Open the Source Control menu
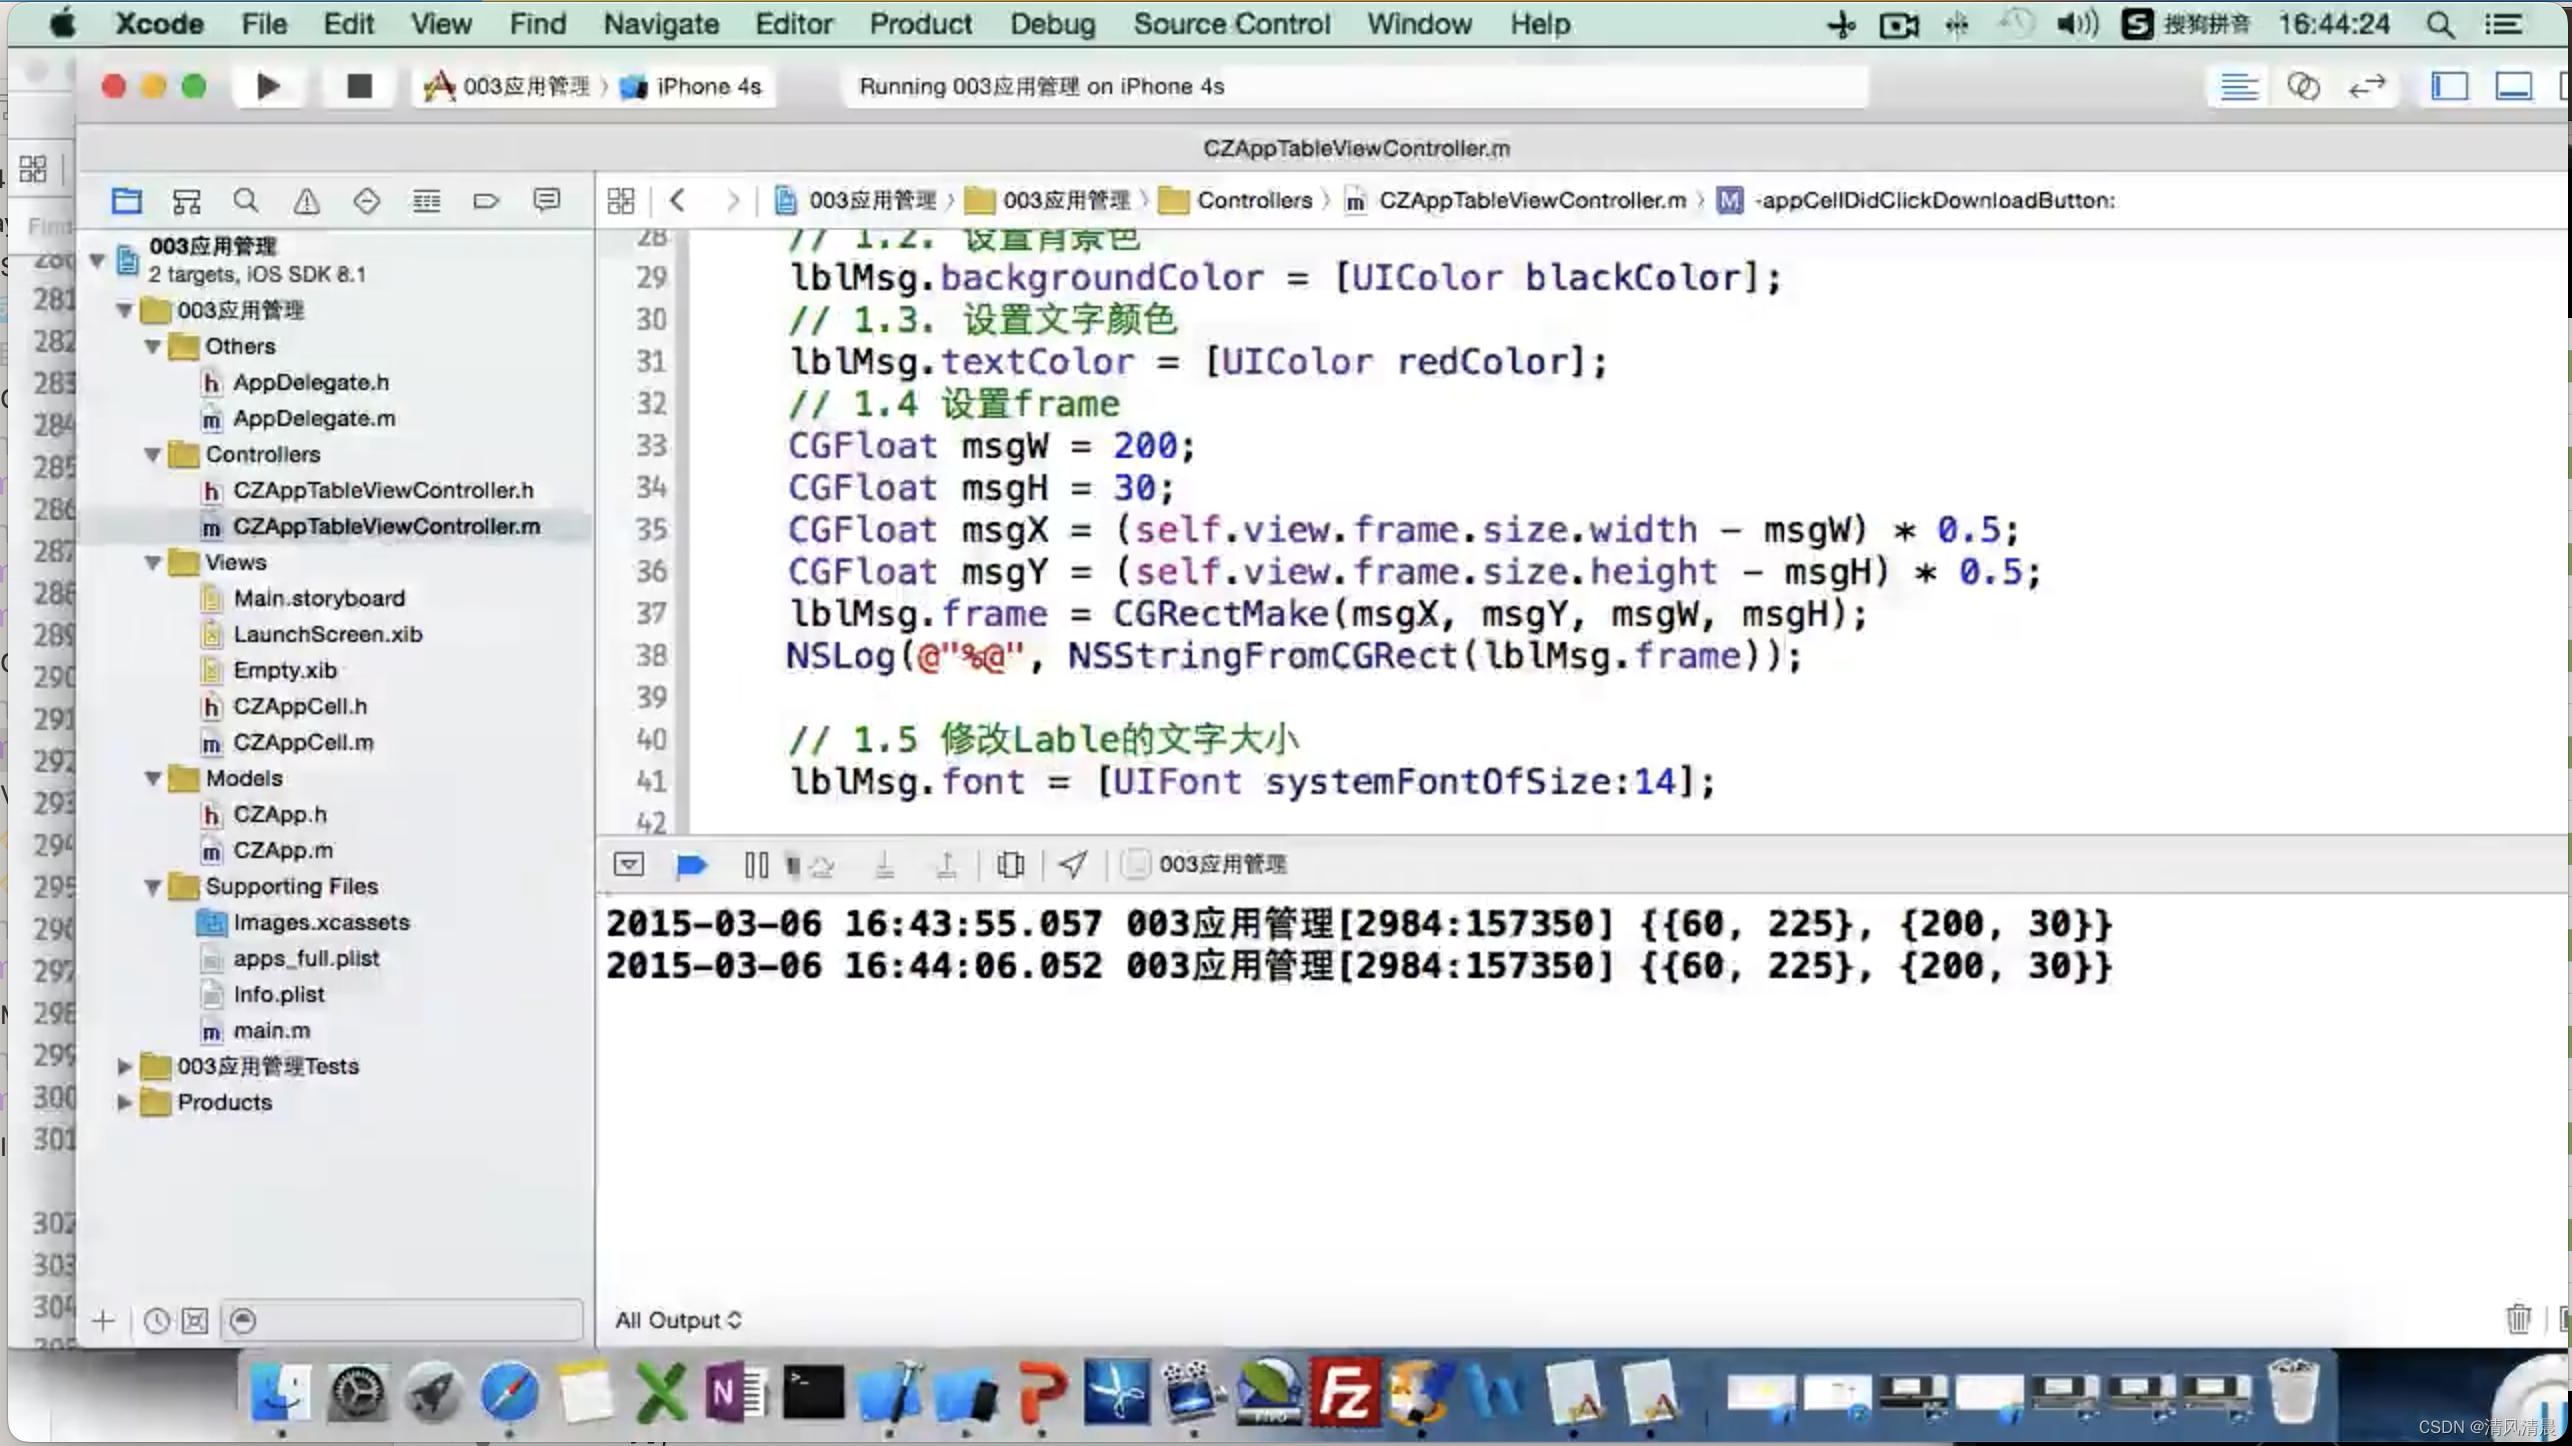The height and width of the screenshot is (1446, 2572). tap(1231, 24)
